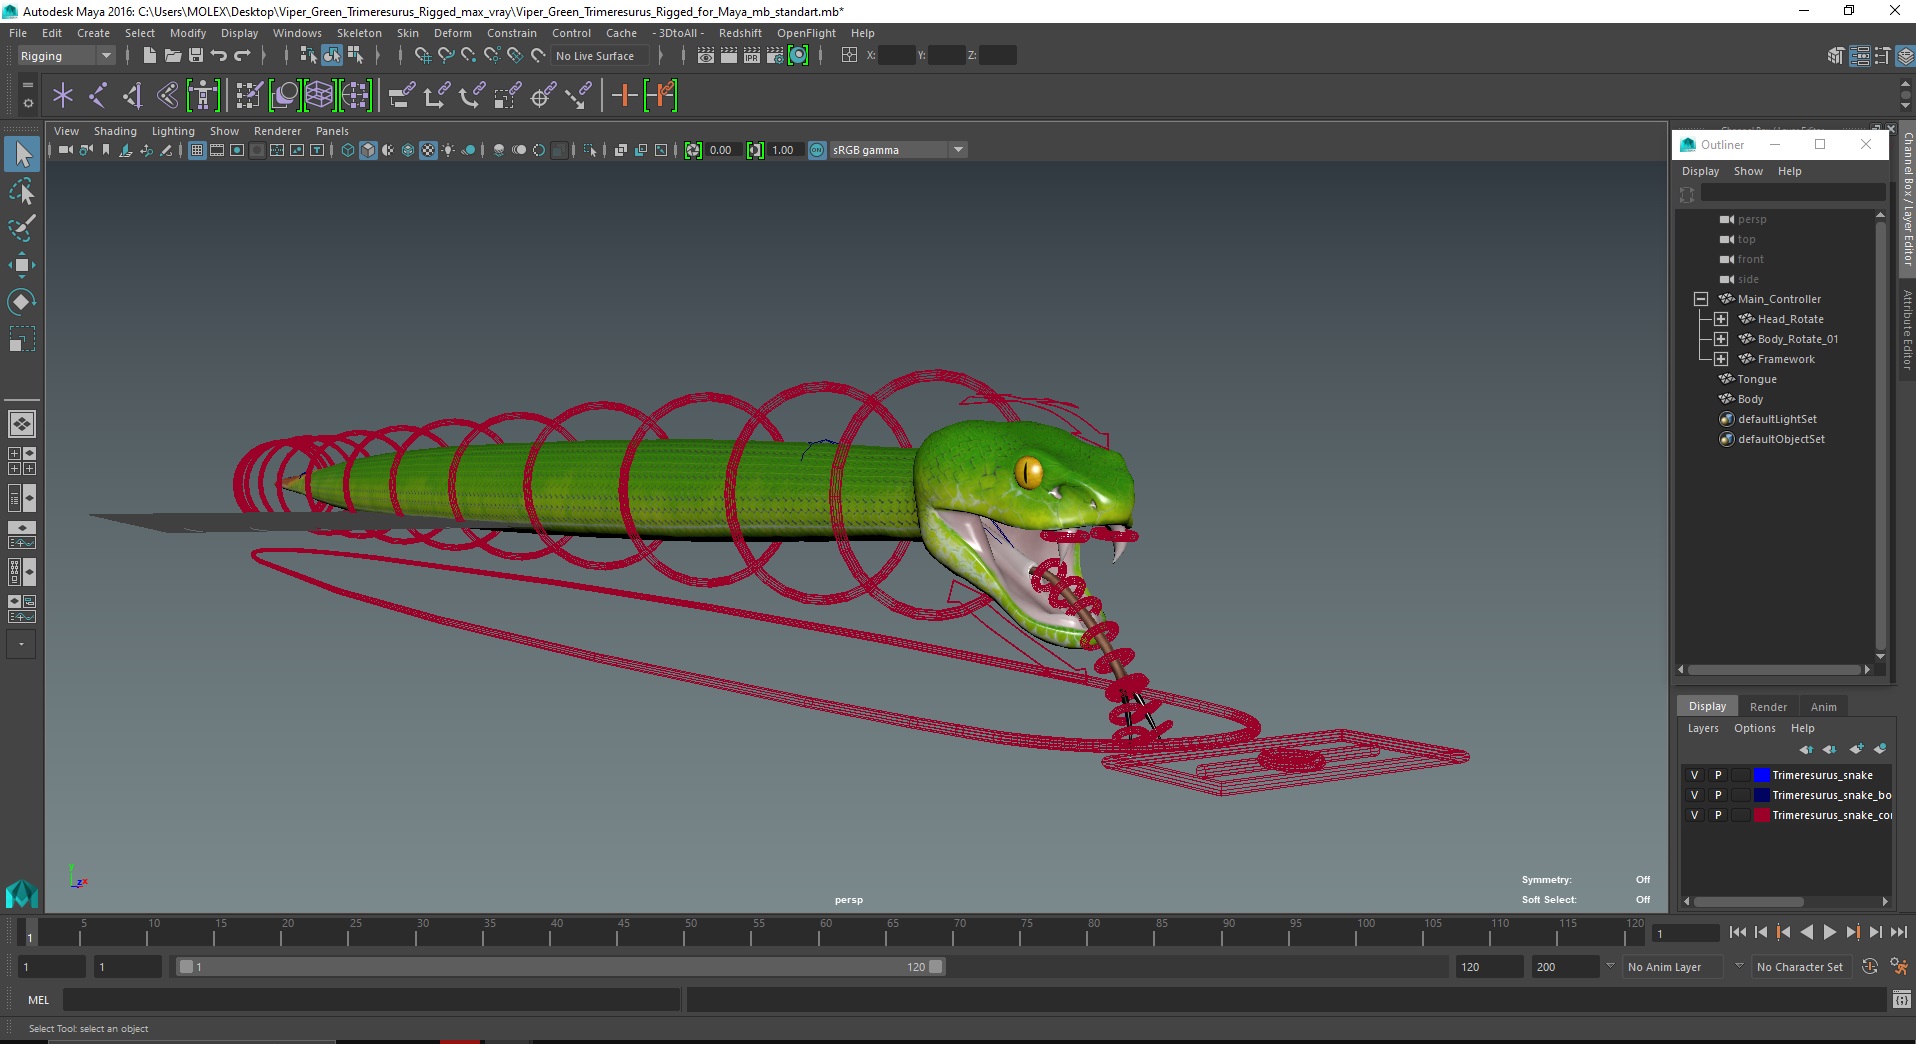Choose the Move tool in toolbox
The width and height of the screenshot is (1916, 1044).
[22, 265]
